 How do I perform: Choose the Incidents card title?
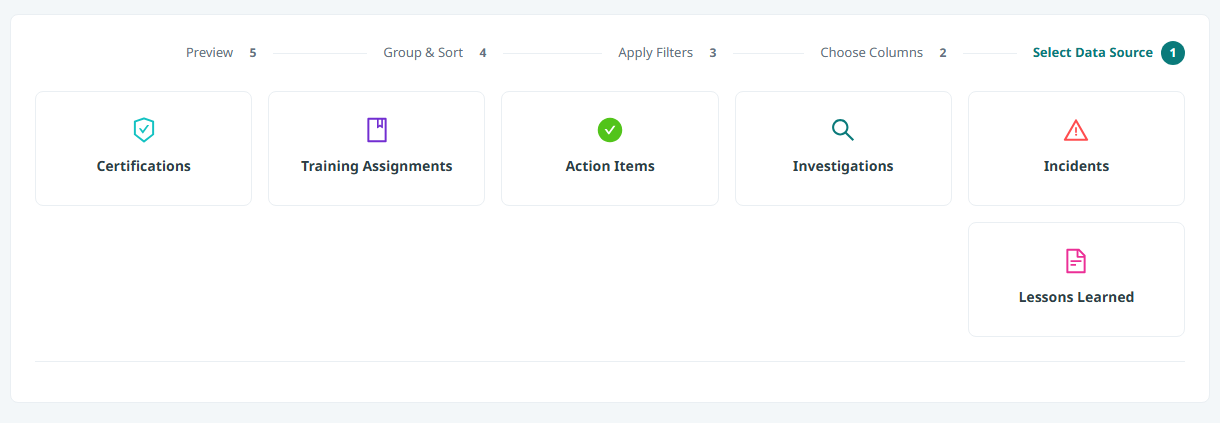click(1076, 166)
